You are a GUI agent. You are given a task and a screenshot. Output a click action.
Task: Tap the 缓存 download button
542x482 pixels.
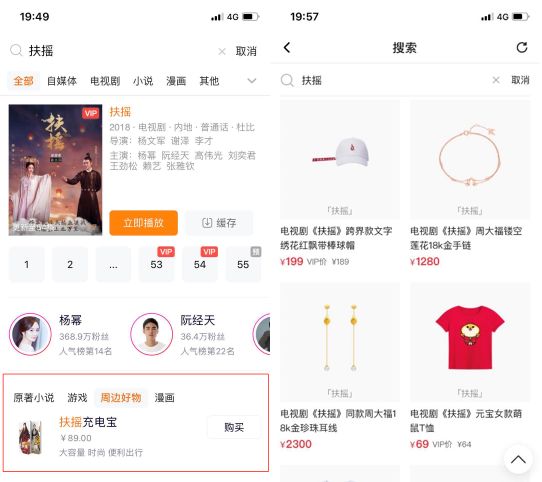click(x=219, y=223)
